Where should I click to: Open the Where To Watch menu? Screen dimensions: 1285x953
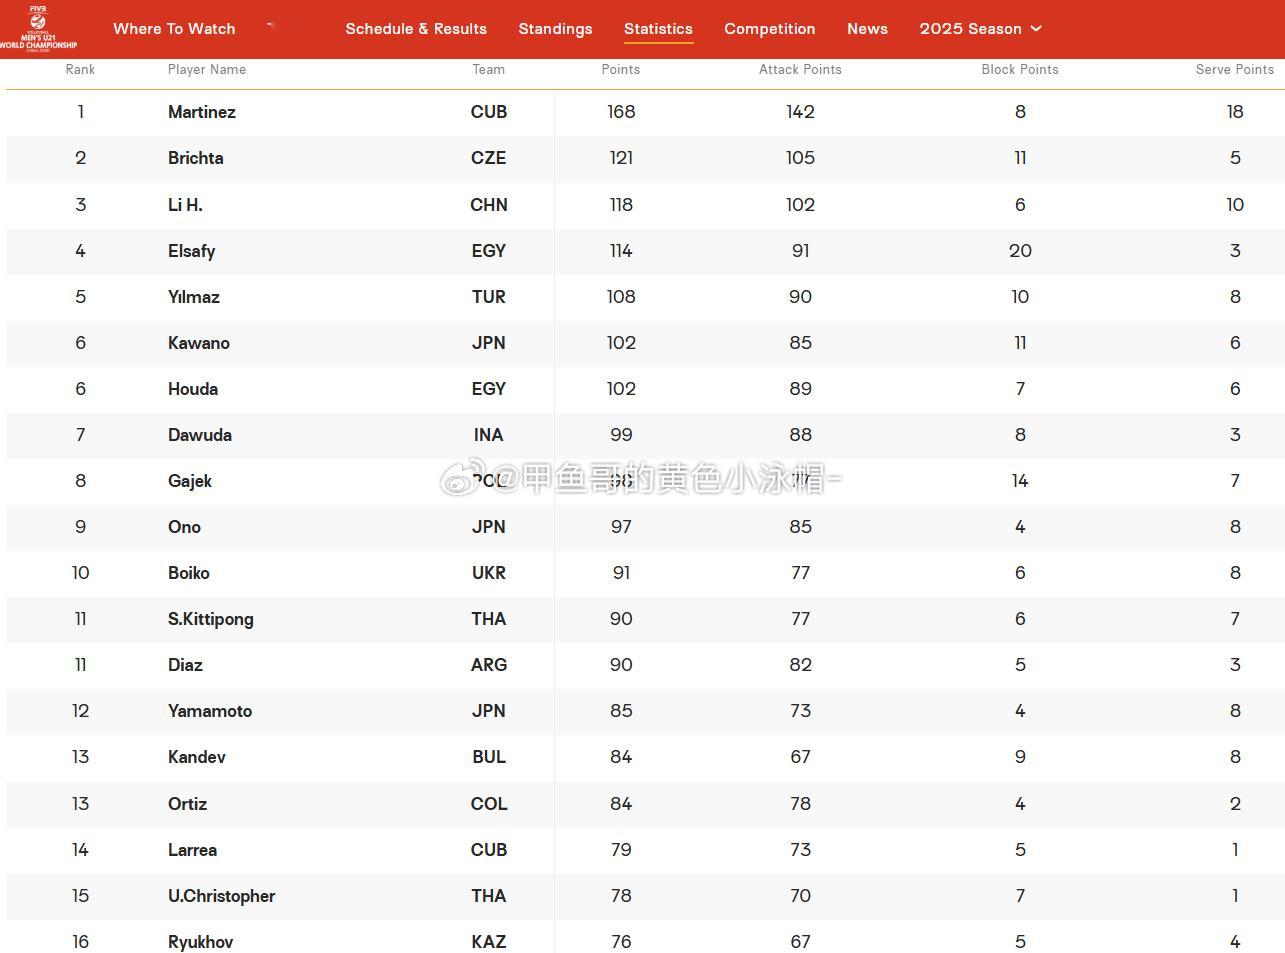click(174, 29)
